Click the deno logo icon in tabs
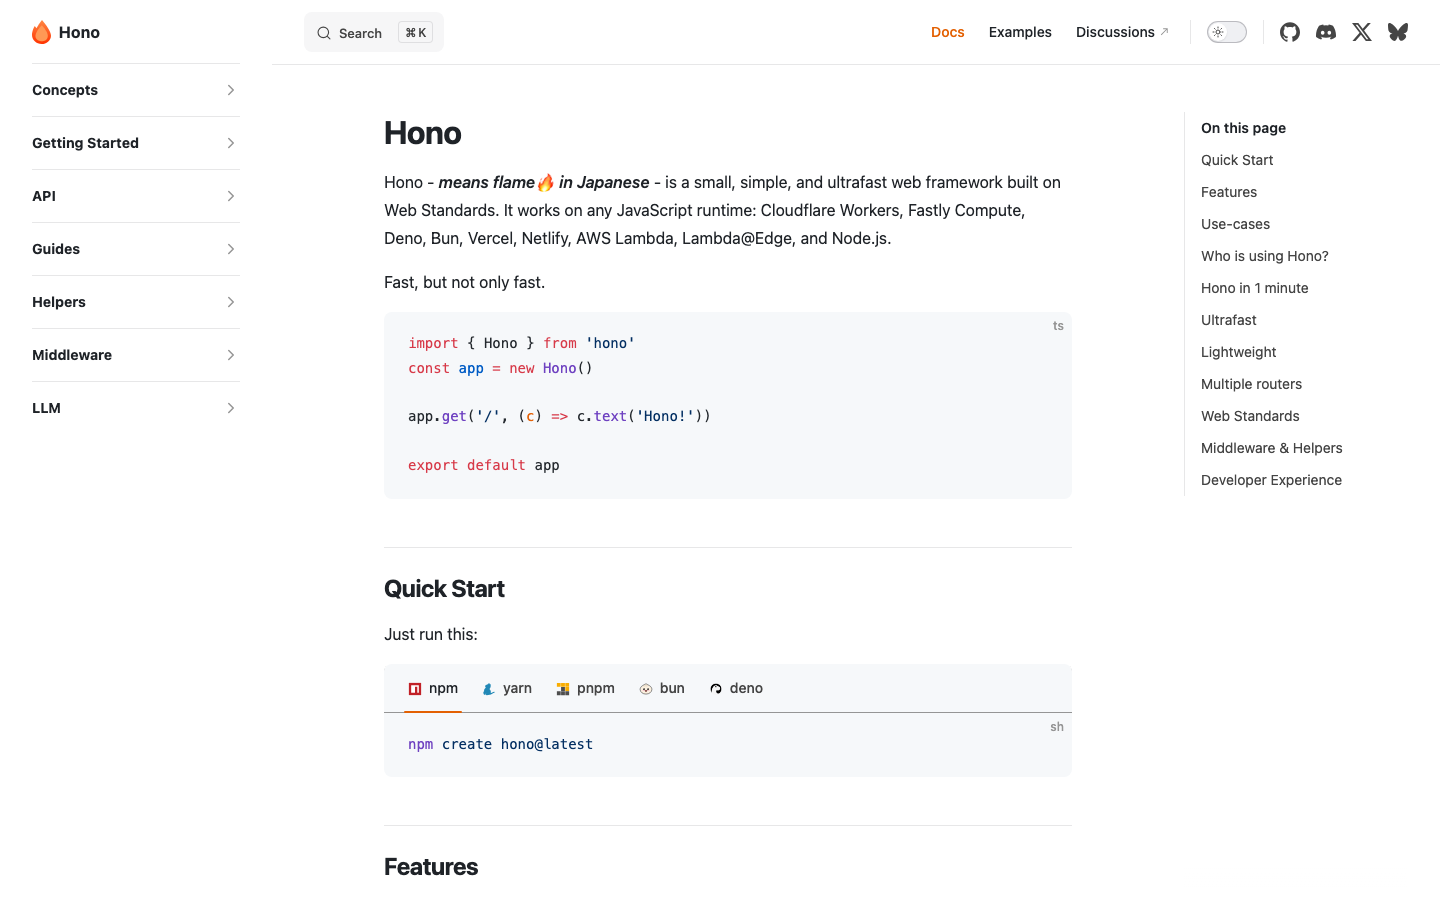This screenshot has width=1440, height=900. pos(716,688)
